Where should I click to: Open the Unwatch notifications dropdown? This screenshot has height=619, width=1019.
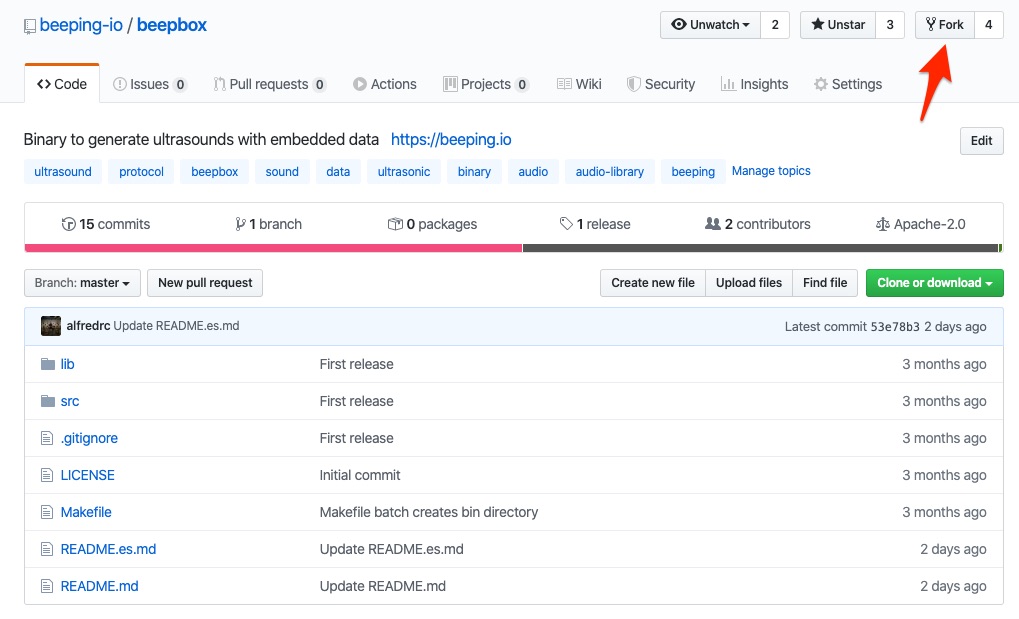(x=710, y=25)
